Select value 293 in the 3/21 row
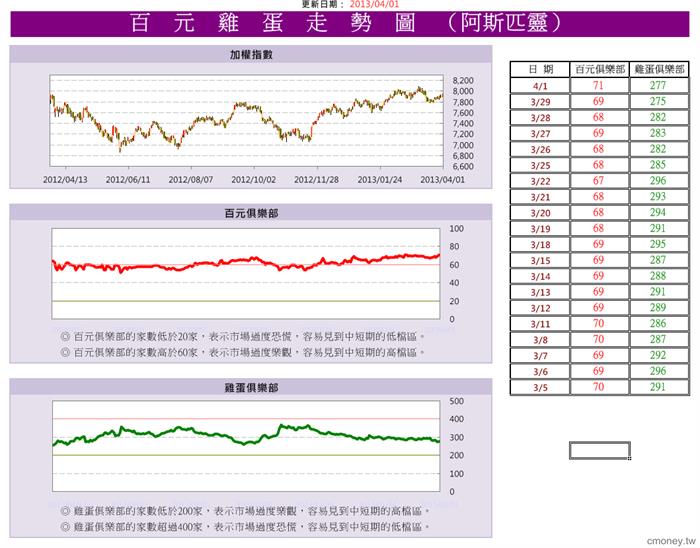 658,196
